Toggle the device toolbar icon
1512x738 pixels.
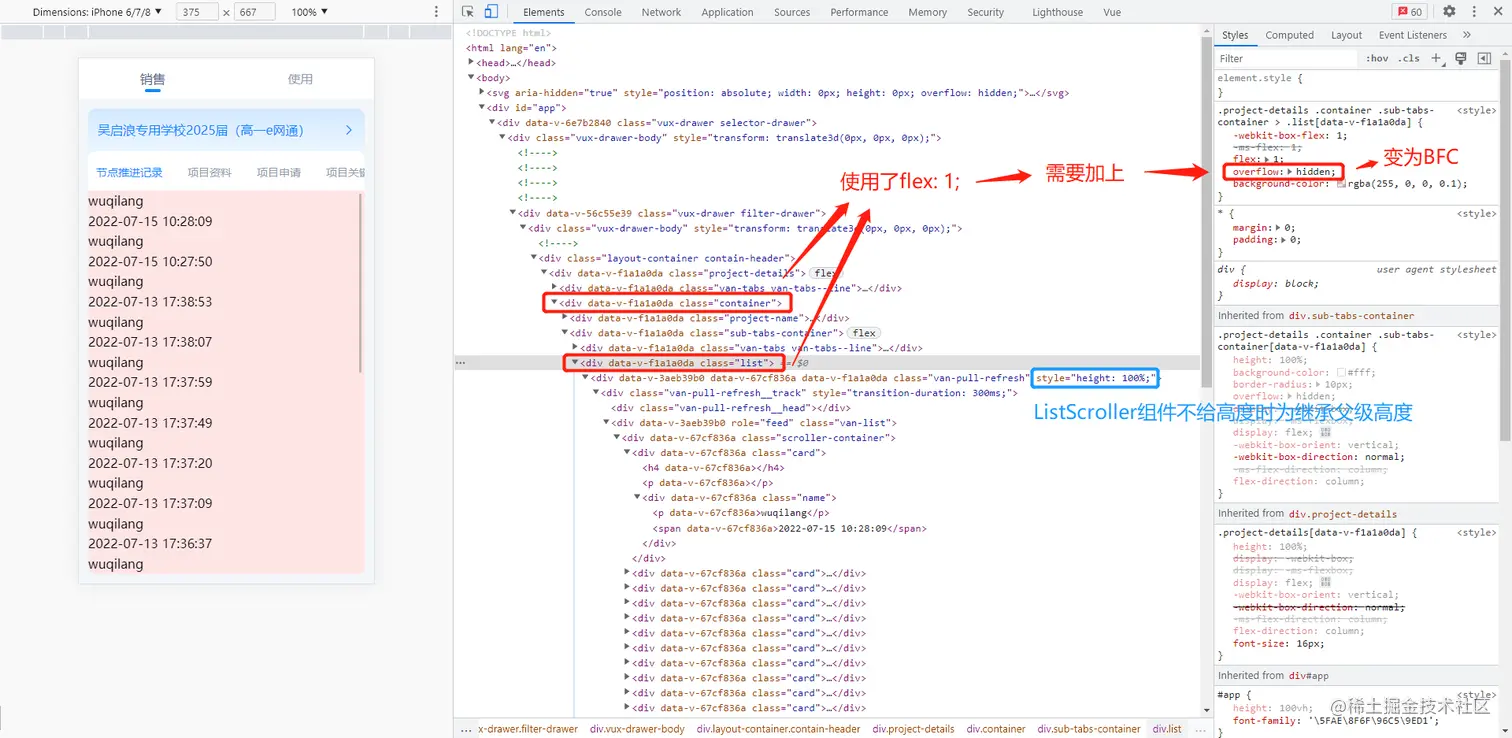[x=491, y=12]
